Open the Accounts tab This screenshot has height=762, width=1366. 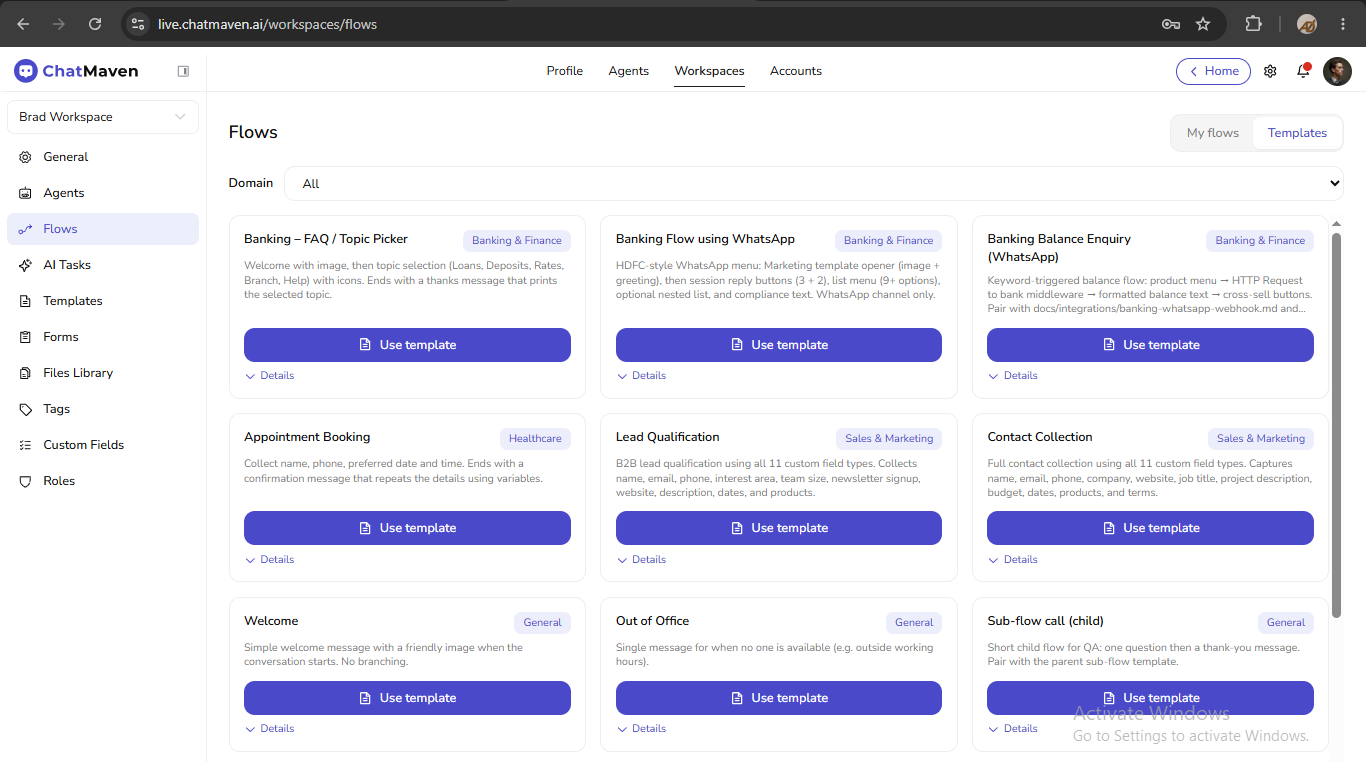(796, 71)
